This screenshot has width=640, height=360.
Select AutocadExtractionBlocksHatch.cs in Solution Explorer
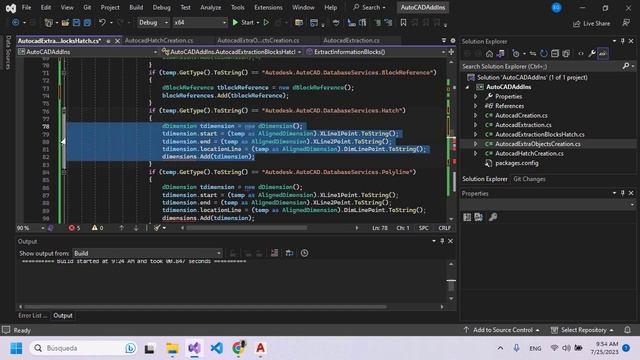(x=539, y=134)
